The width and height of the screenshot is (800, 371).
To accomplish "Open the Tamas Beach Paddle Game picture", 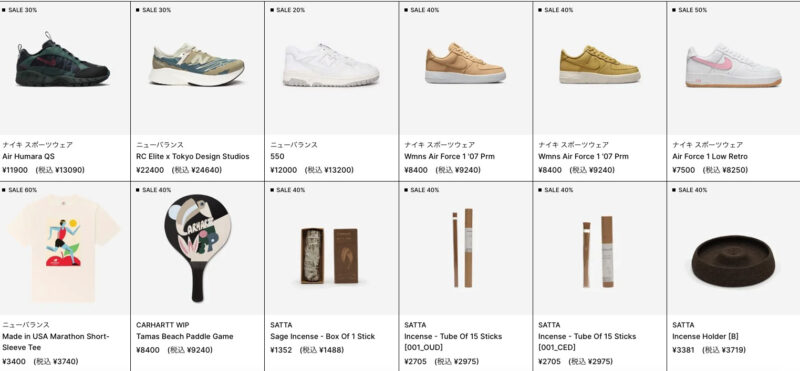I will click(197, 248).
